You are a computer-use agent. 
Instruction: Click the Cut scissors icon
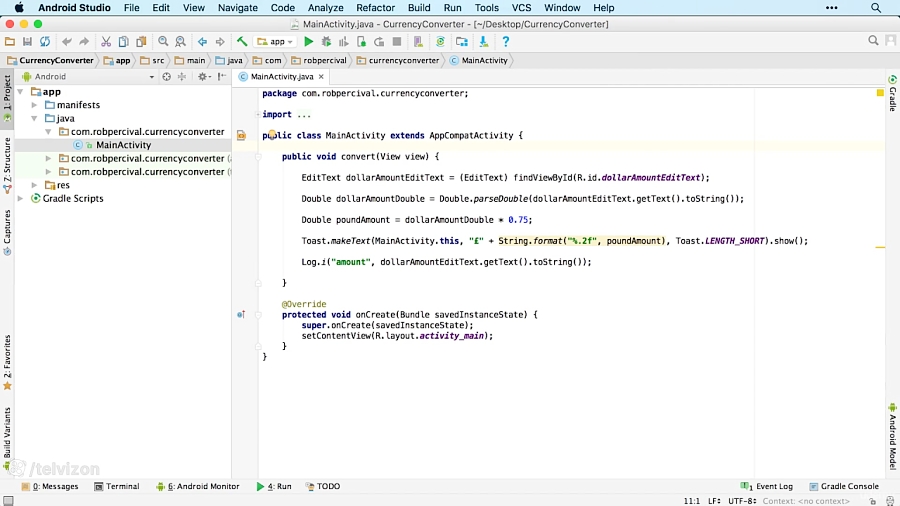(x=105, y=42)
